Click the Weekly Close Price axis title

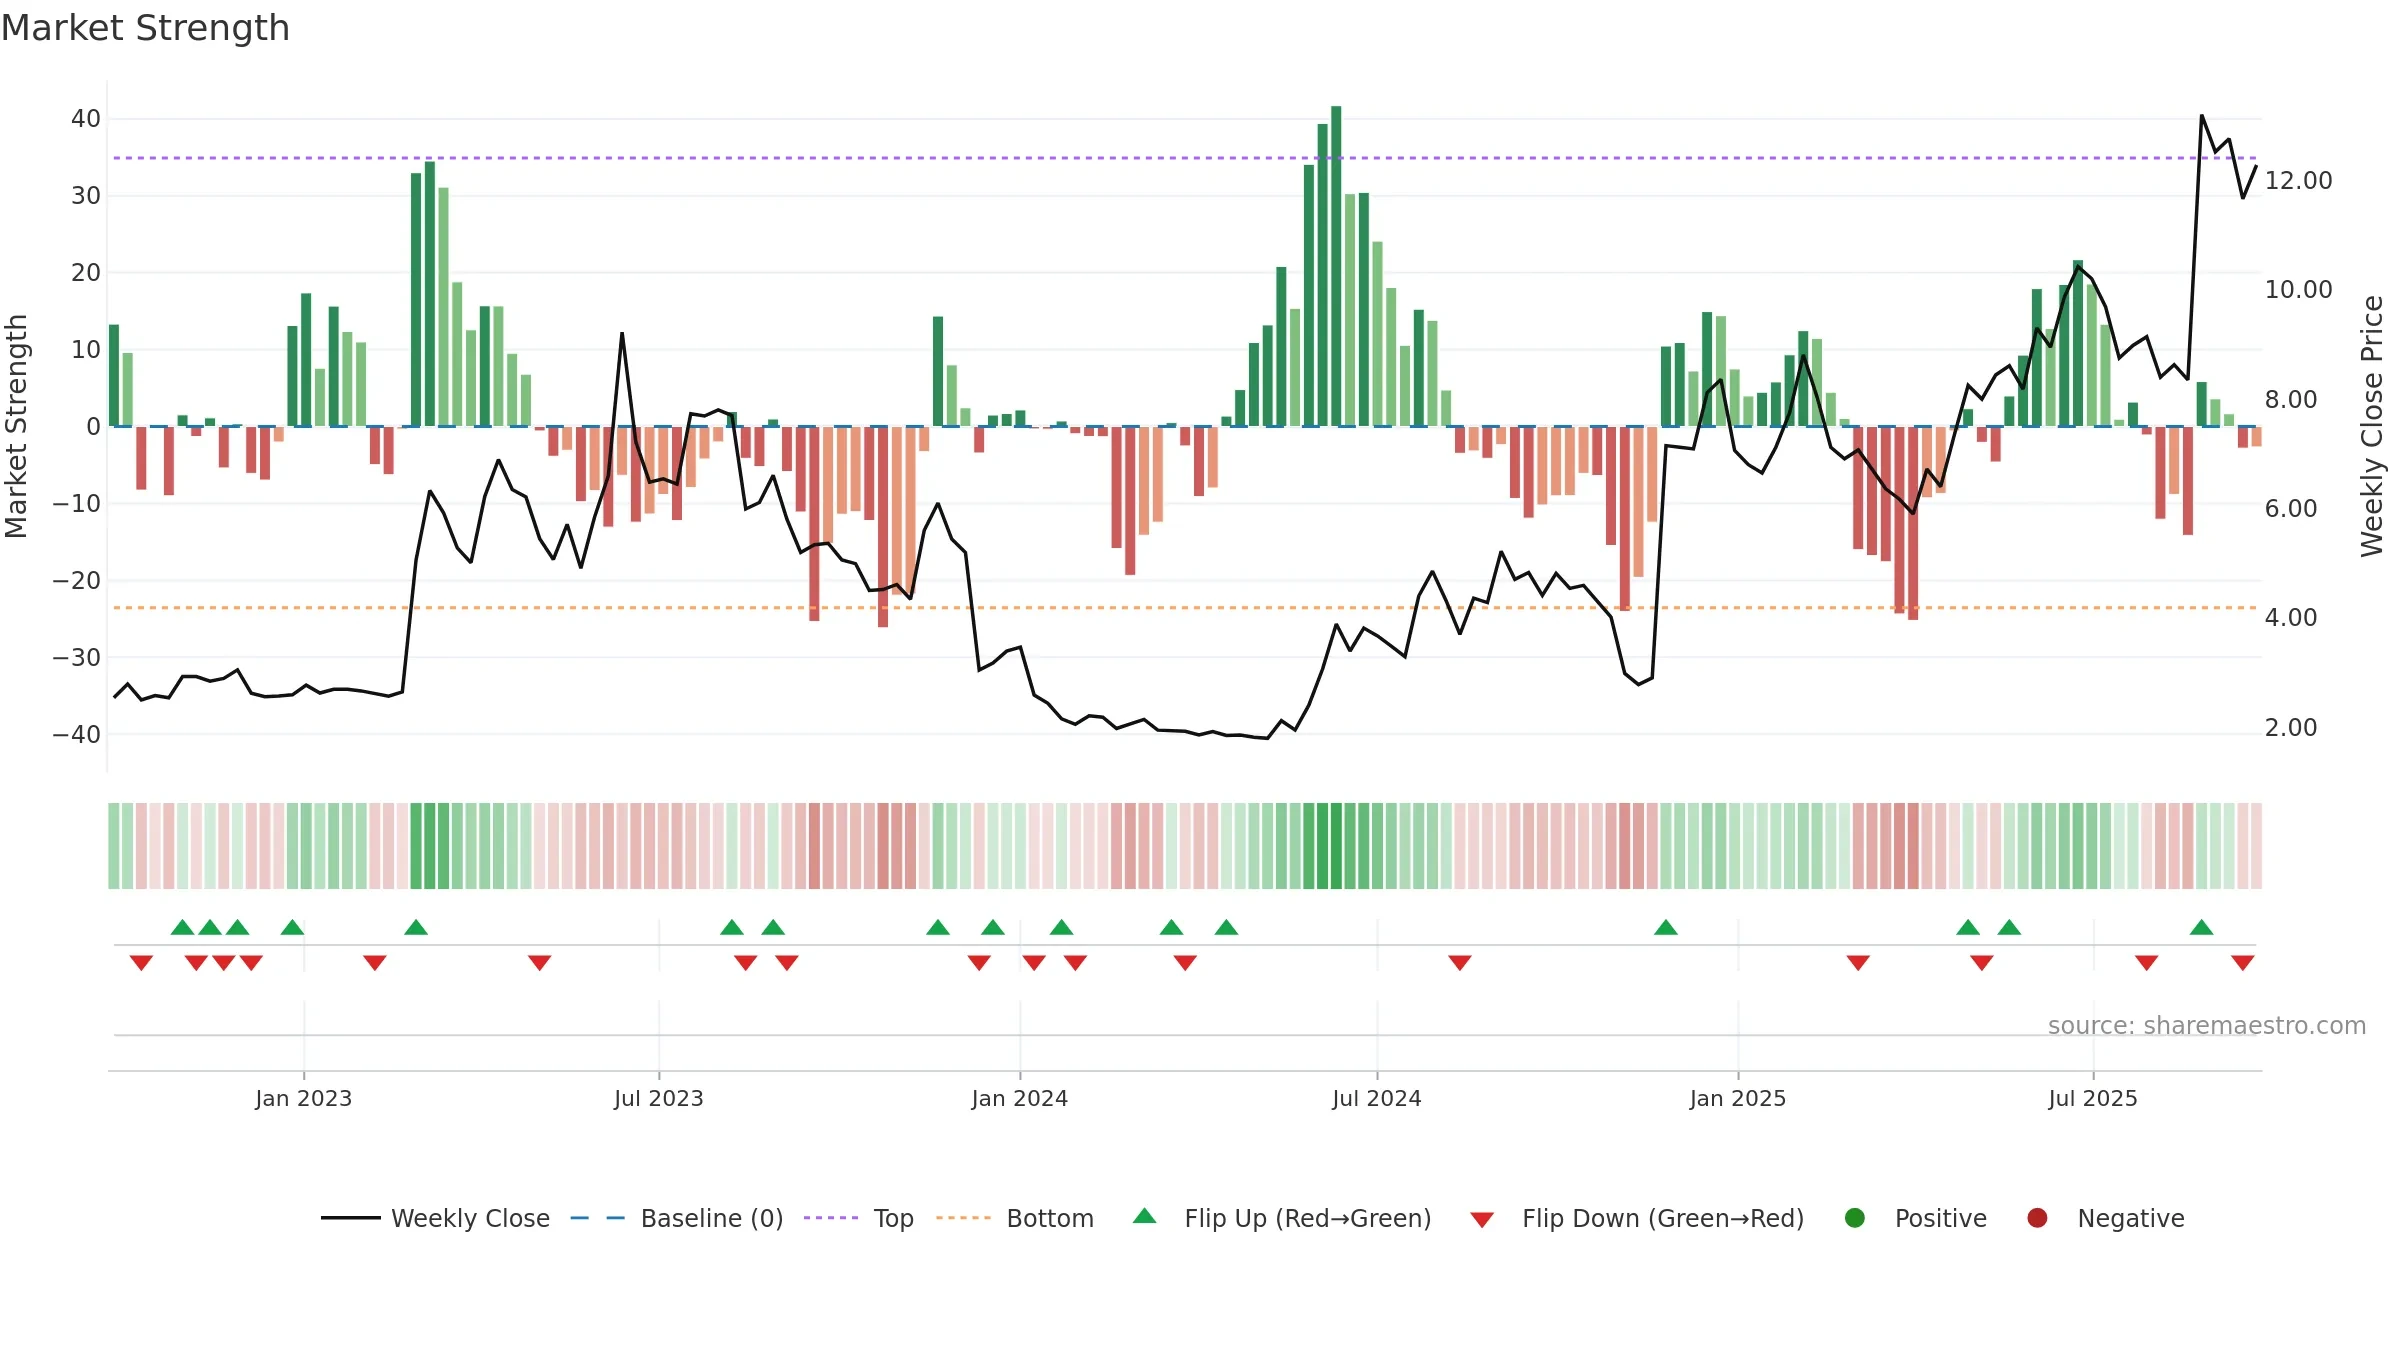[2372, 426]
